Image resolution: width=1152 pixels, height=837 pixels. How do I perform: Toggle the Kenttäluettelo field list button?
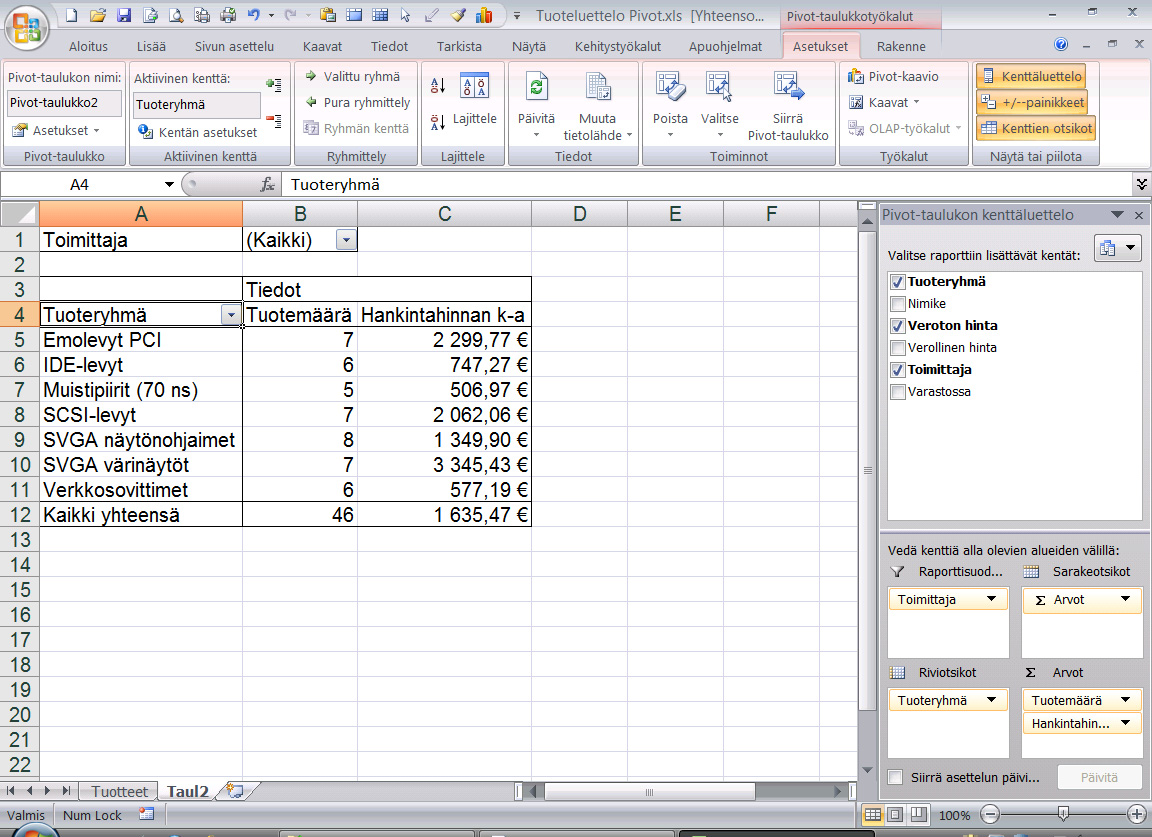pos(1032,76)
